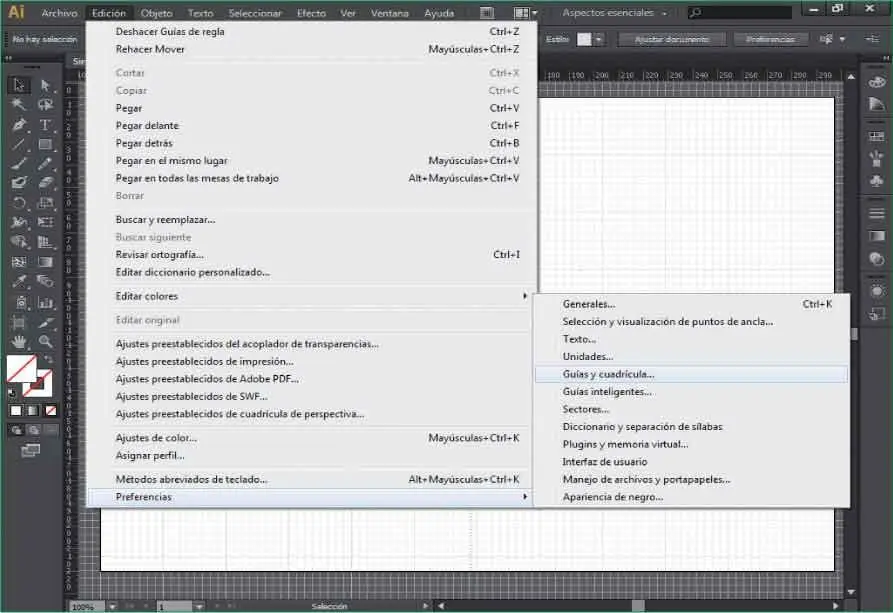Select the Rectangle tool

(46, 144)
